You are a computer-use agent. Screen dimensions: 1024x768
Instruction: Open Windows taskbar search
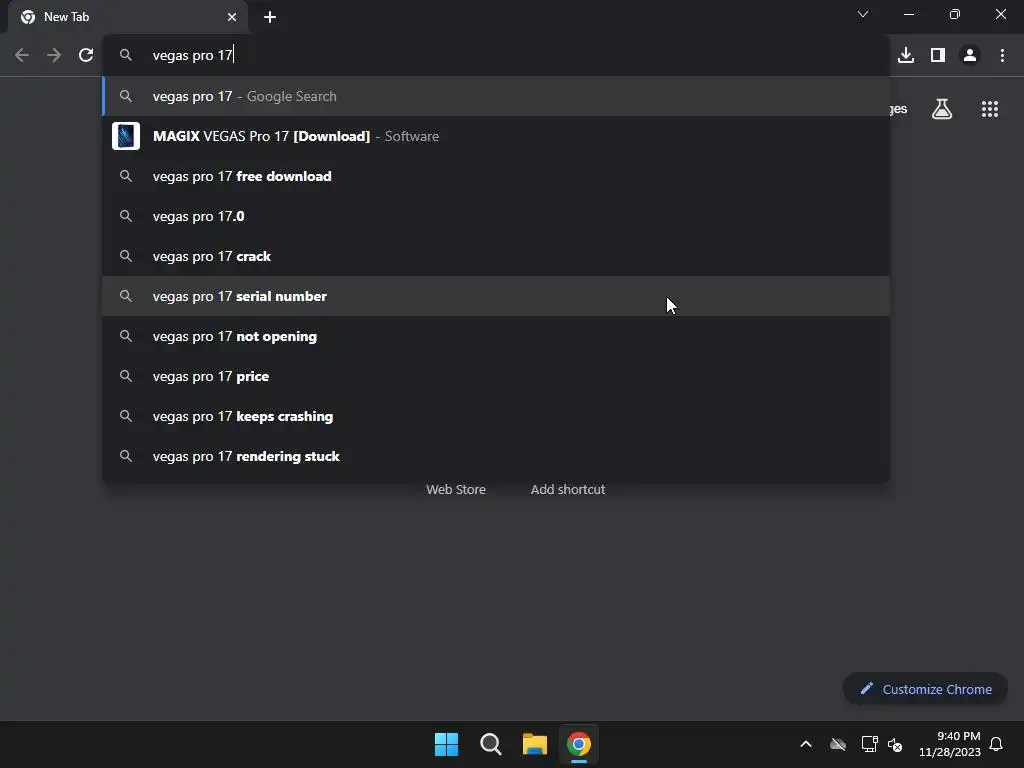coord(490,744)
